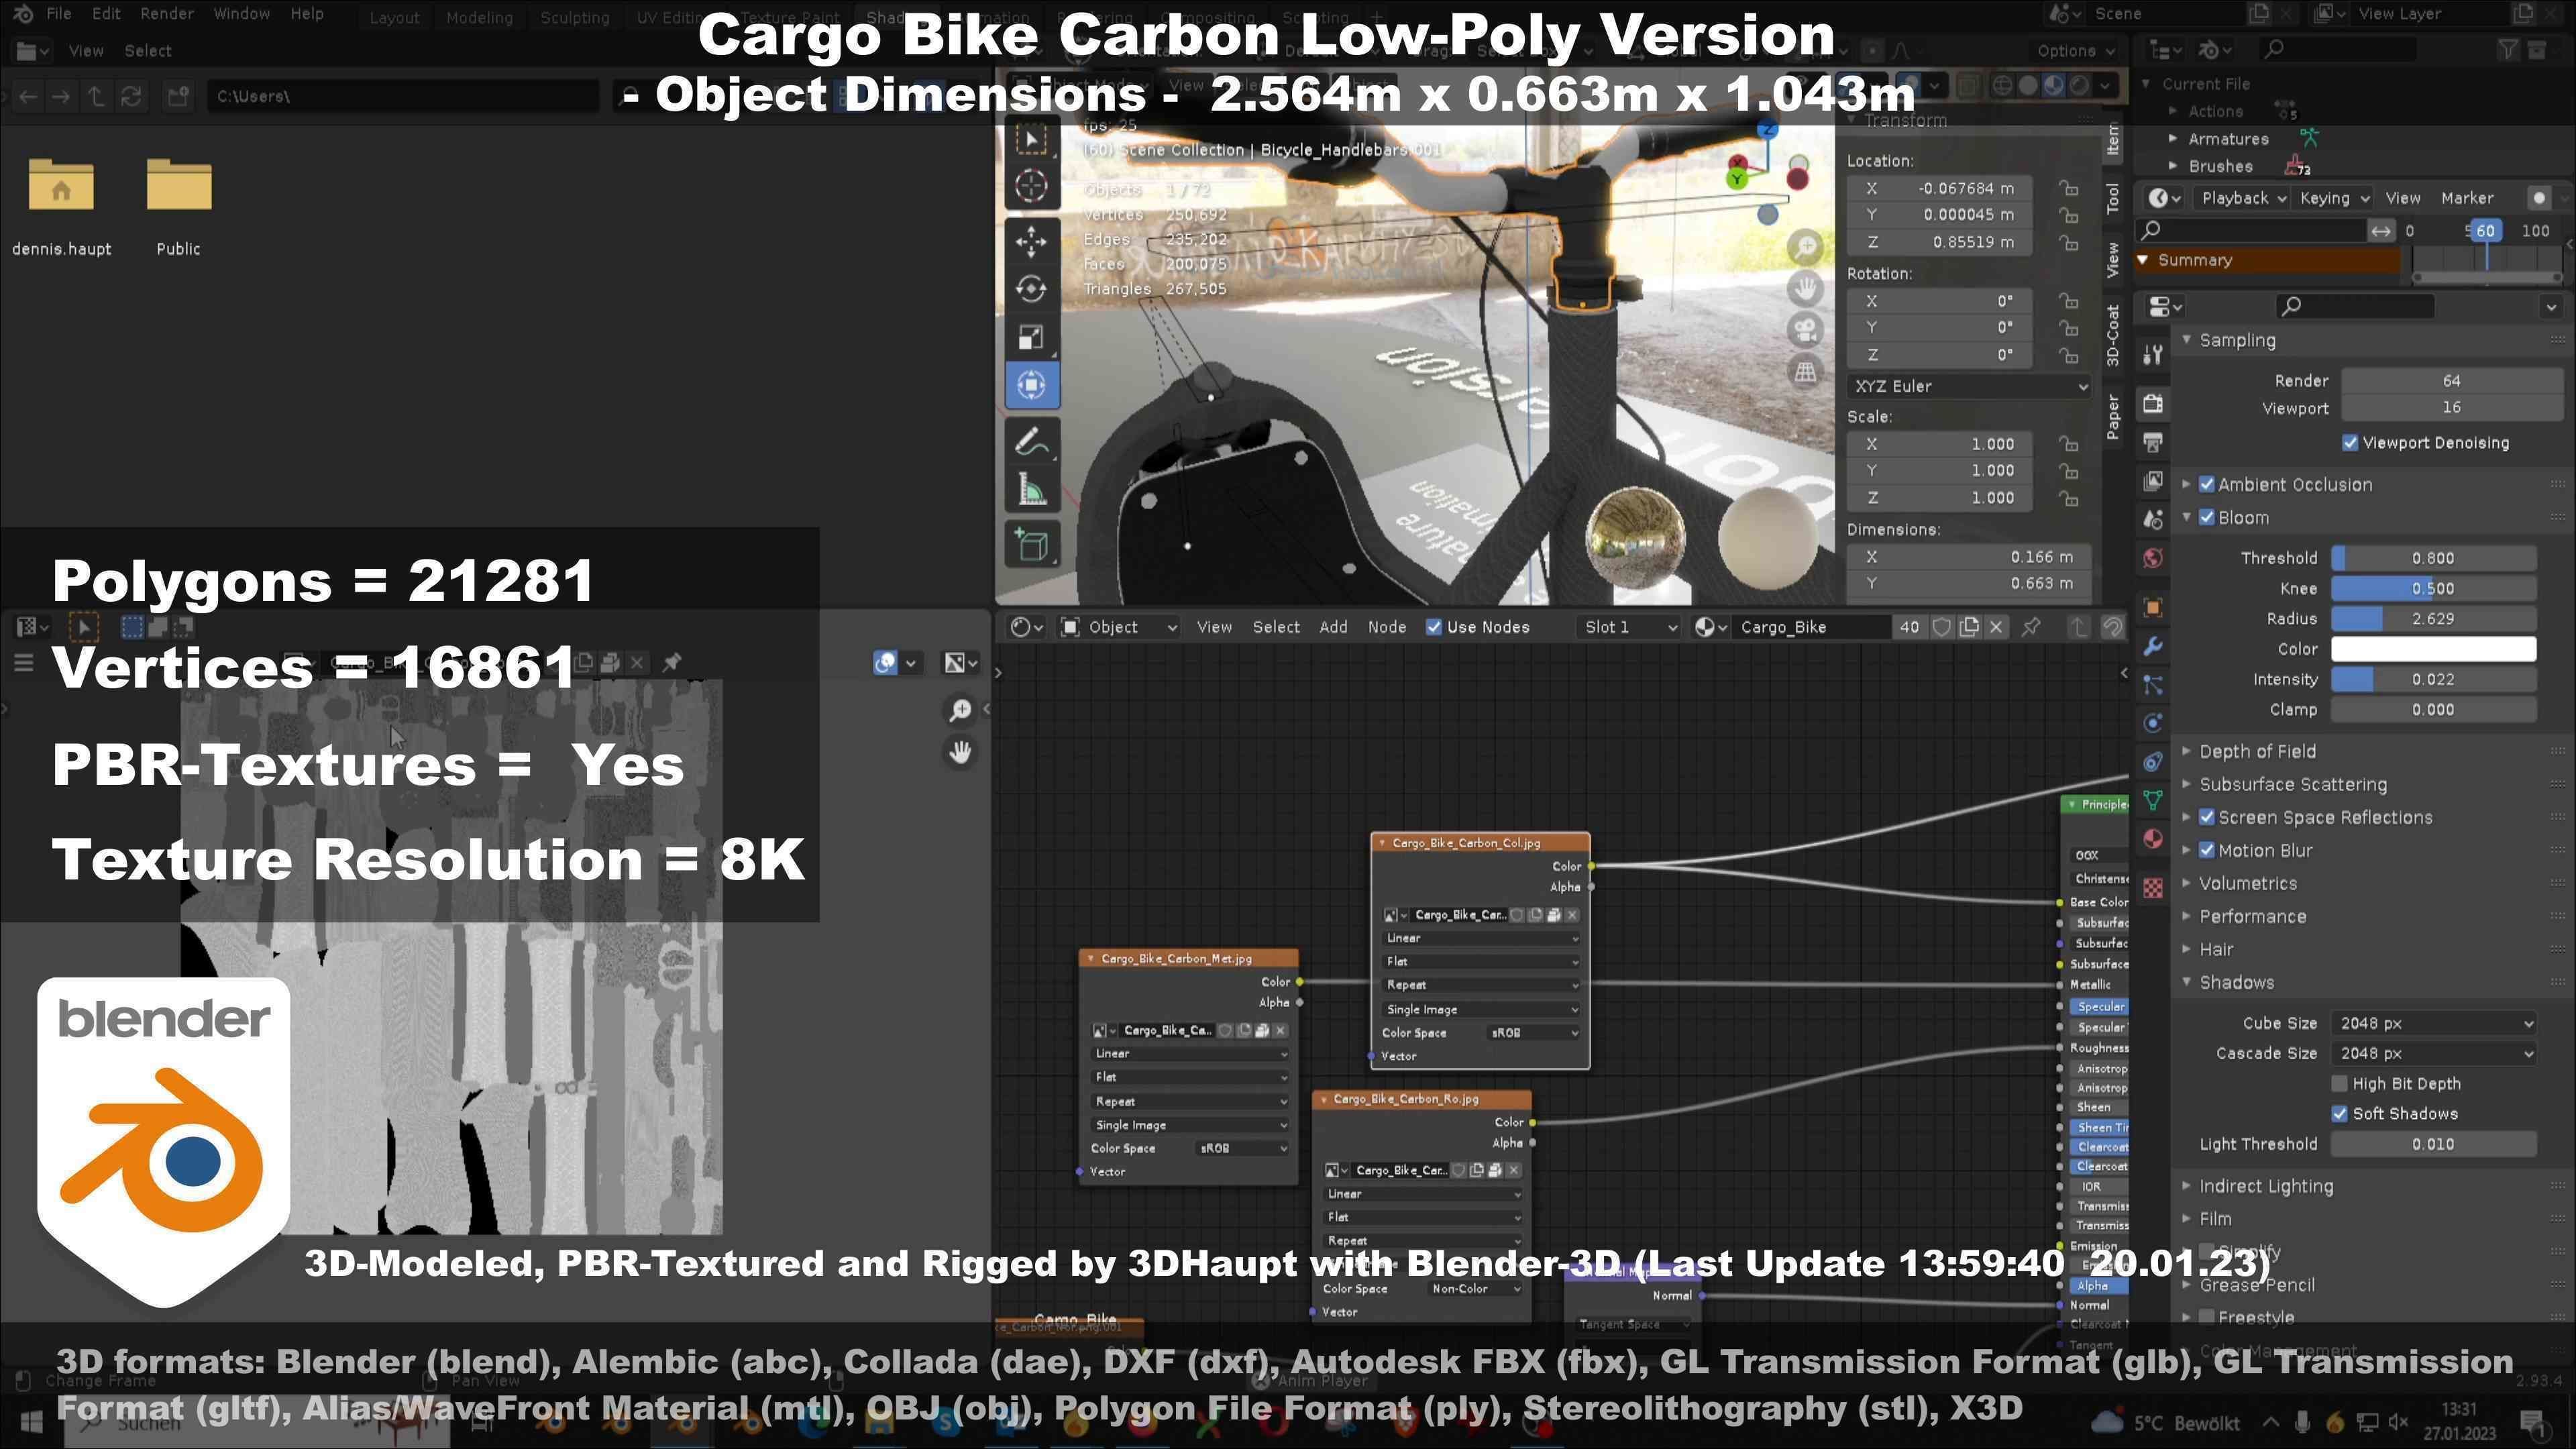
Task: Choose the Measure tool
Action: point(1031,490)
